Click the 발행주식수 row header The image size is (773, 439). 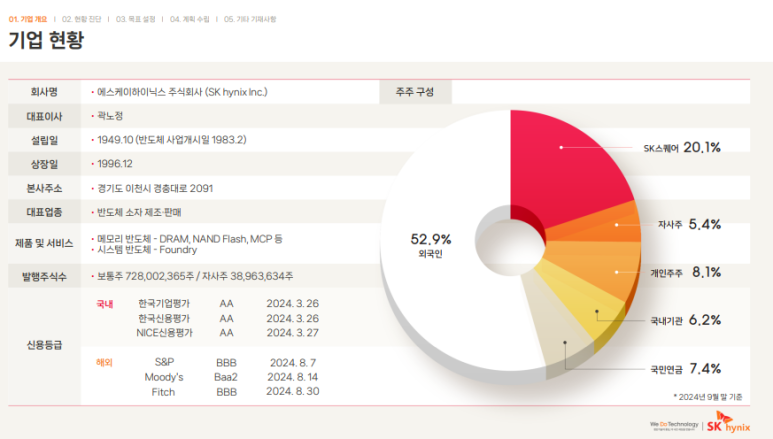click(44, 276)
